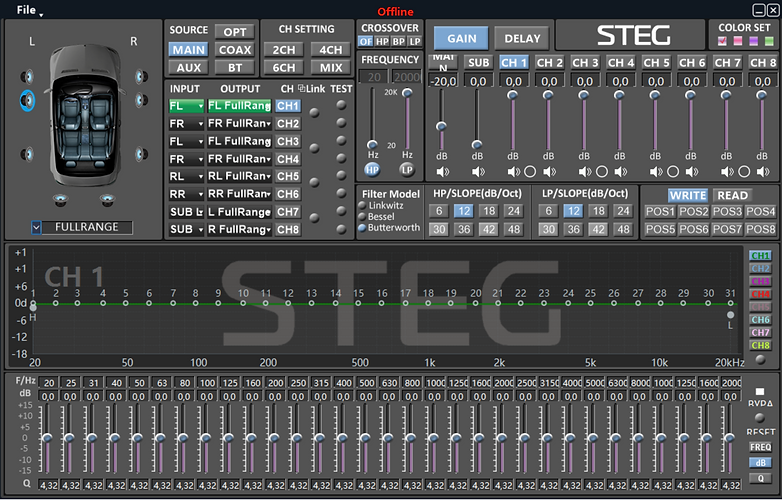Switch to the GAIN tab
782x500 pixels.
coord(461,38)
